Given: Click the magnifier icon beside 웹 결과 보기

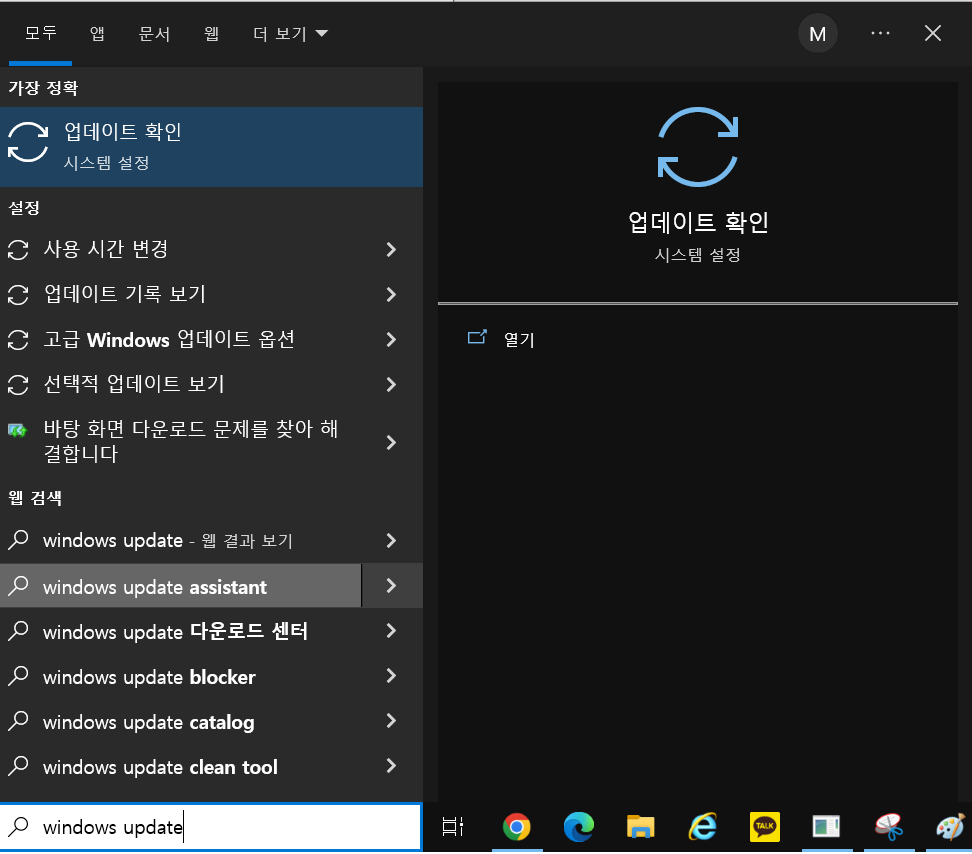Looking at the screenshot, I should tap(19, 539).
